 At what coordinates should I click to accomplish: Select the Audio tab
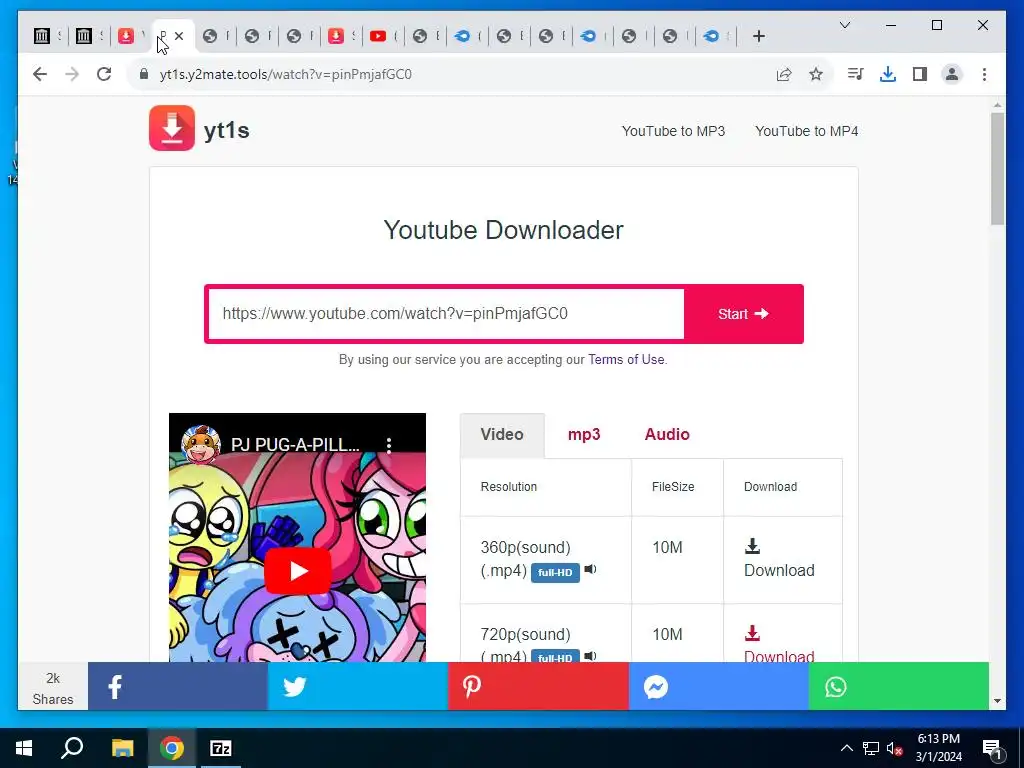(x=667, y=435)
